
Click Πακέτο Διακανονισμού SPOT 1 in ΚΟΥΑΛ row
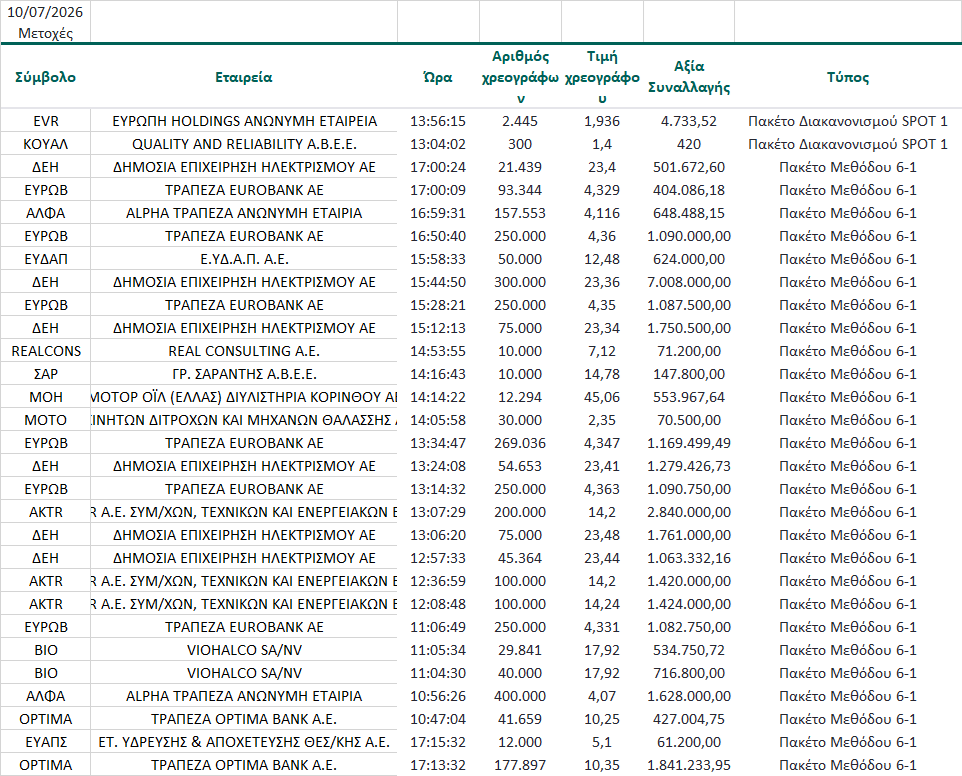848,144
